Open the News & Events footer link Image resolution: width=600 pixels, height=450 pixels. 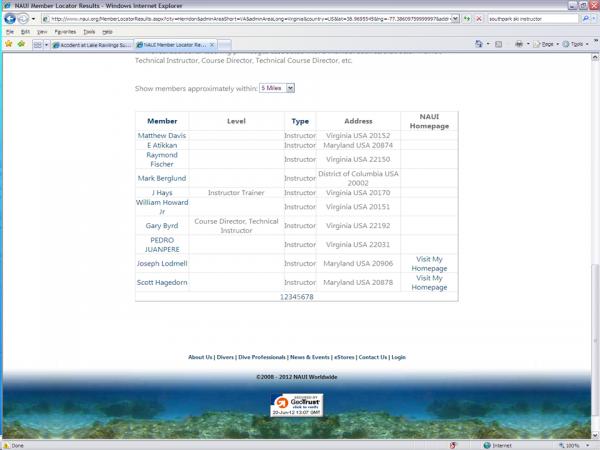pos(310,357)
